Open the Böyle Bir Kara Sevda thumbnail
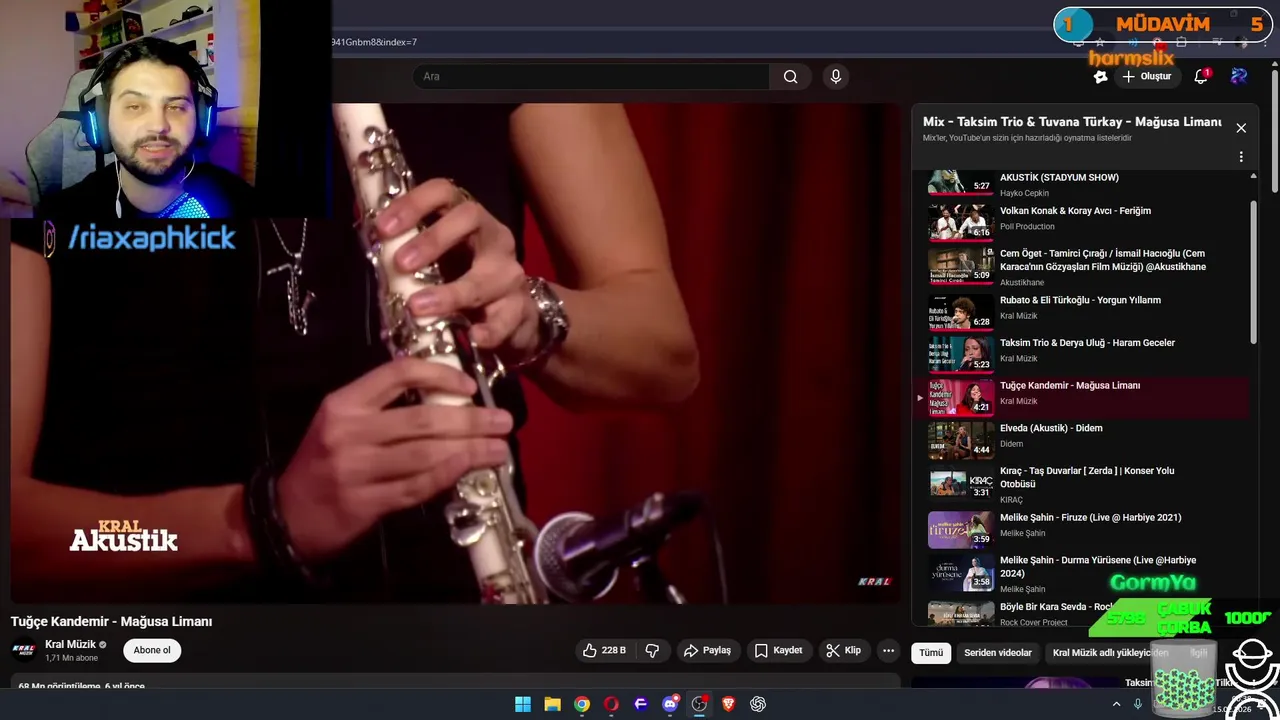1280x720 pixels. pyautogui.click(x=960, y=613)
